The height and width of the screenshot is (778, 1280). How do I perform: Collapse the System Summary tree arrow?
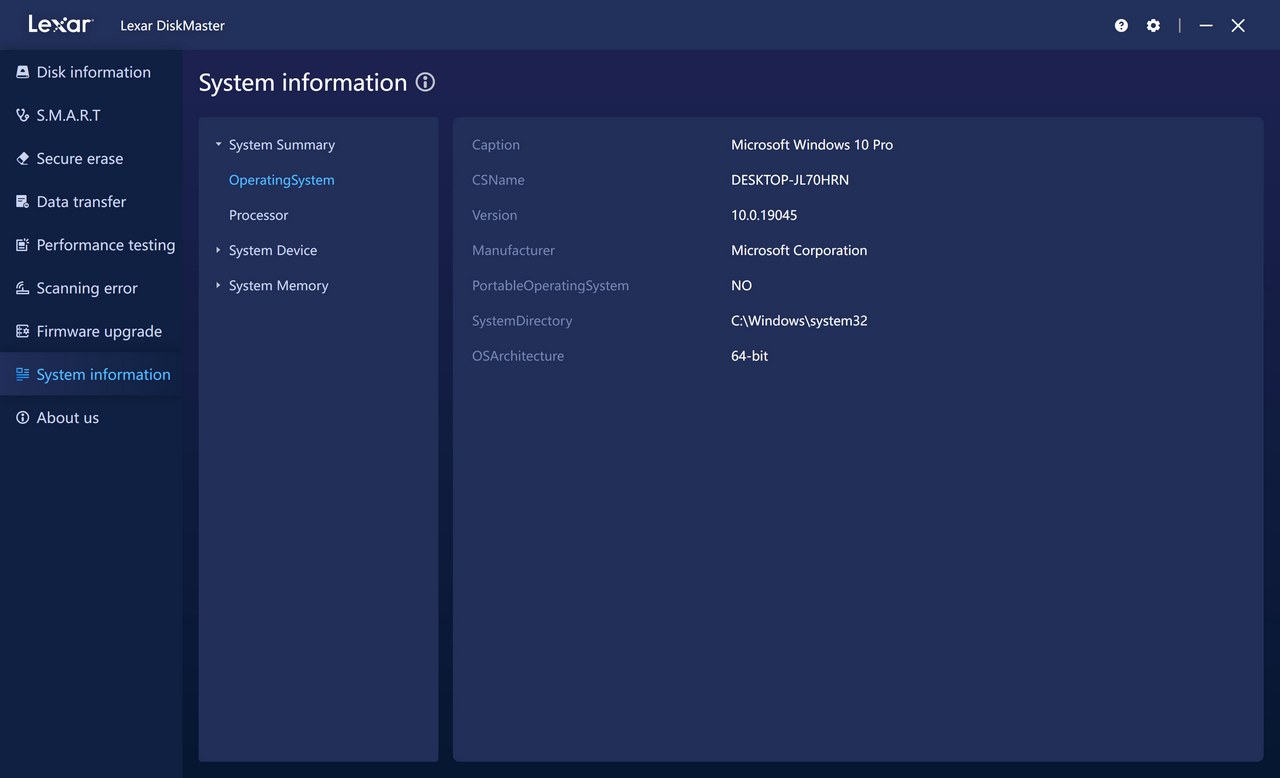[x=218, y=145]
